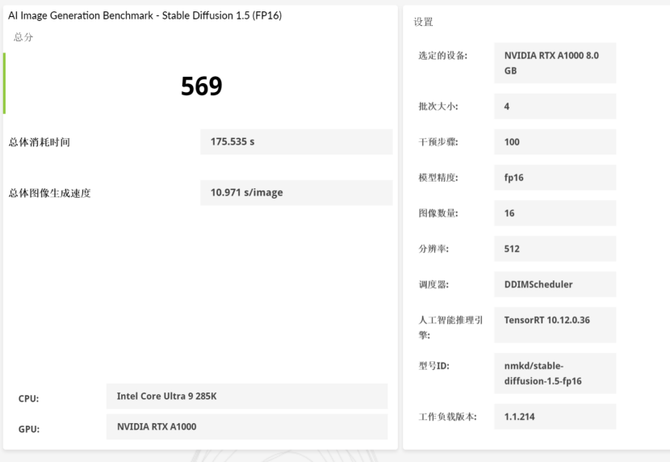Screen dimensions: 670x462
Task: Click the selected device NVIDIA RTX A1000 8.0 GB
Action: pos(554,63)
